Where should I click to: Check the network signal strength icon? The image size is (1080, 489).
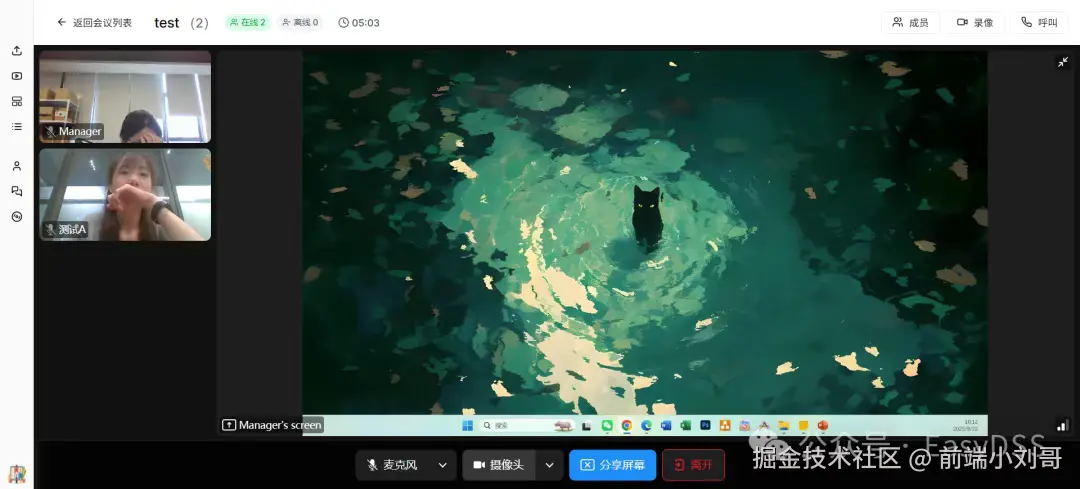pyautogui.click(x=1063, y=425)
